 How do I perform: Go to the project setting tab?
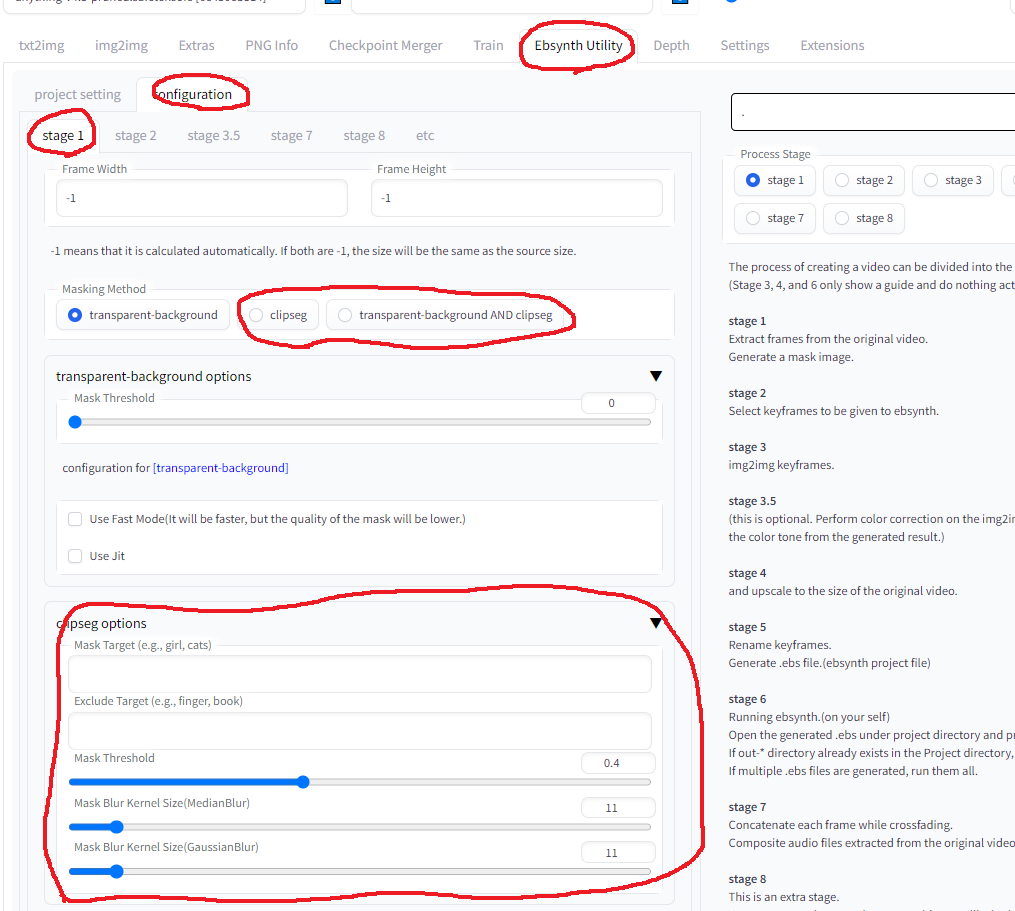77,95
